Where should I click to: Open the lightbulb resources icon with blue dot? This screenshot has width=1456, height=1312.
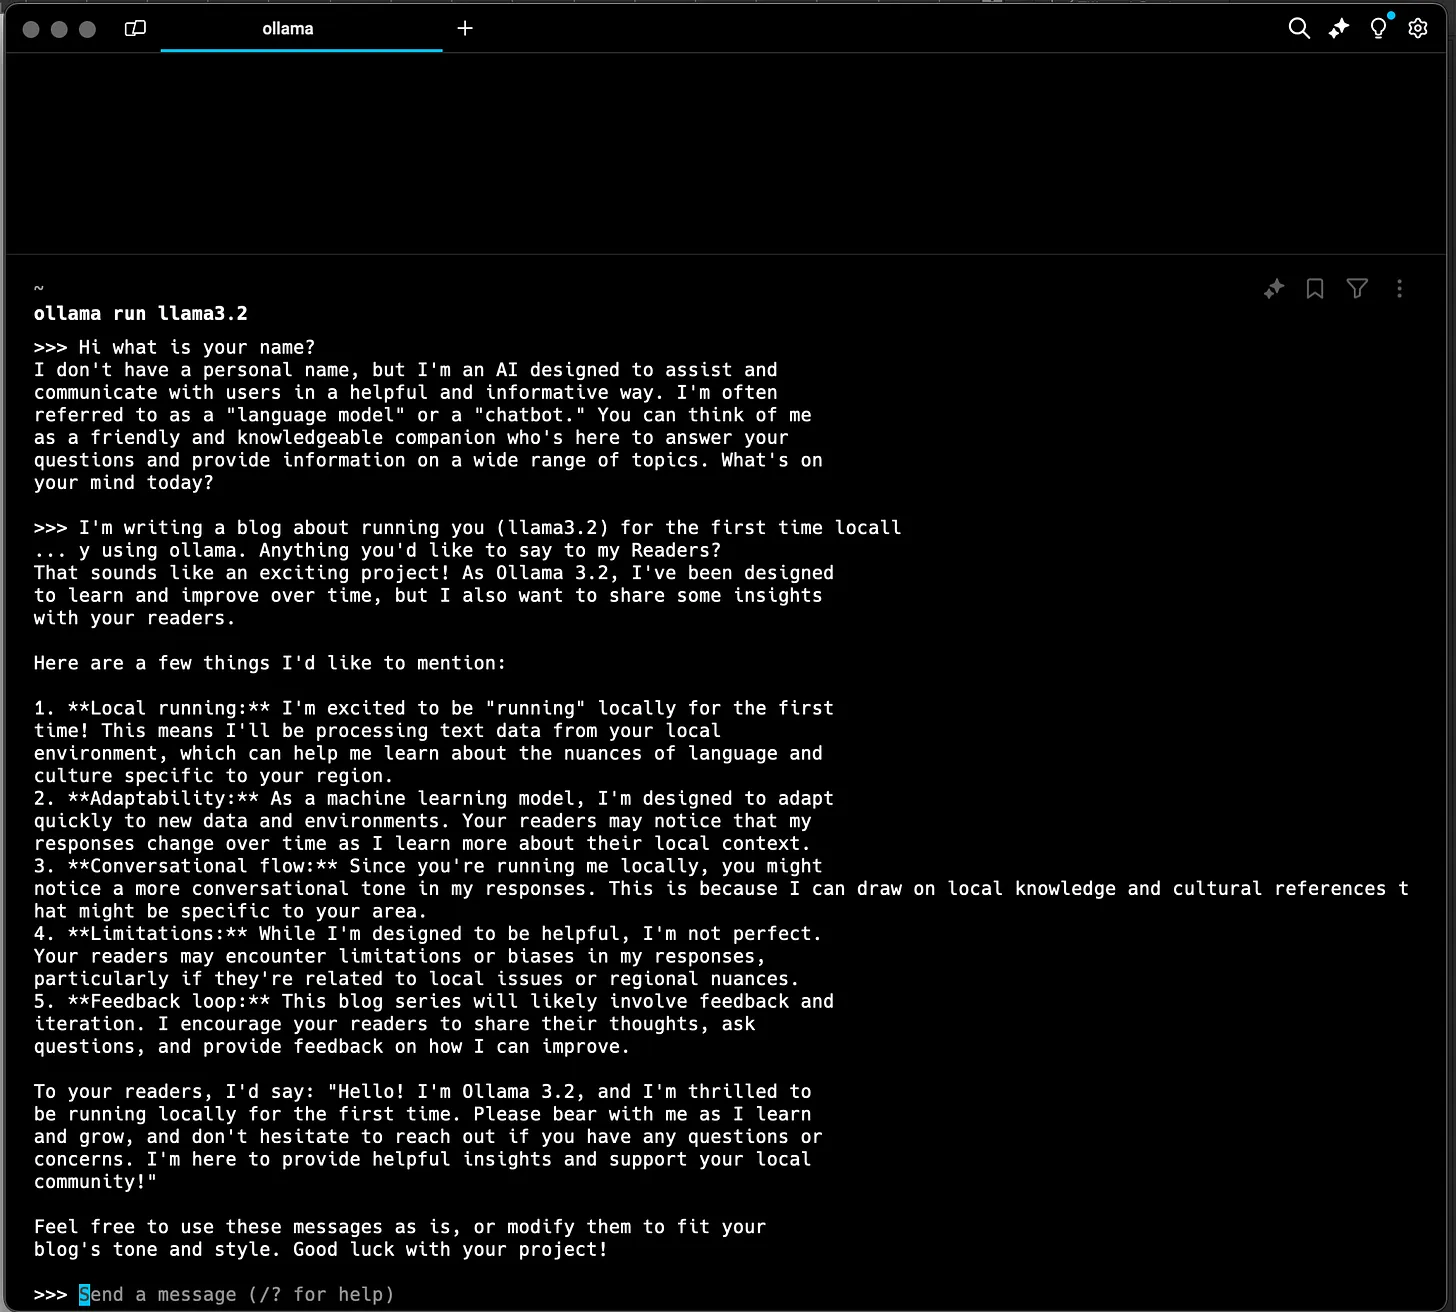tap(1379, 27)
